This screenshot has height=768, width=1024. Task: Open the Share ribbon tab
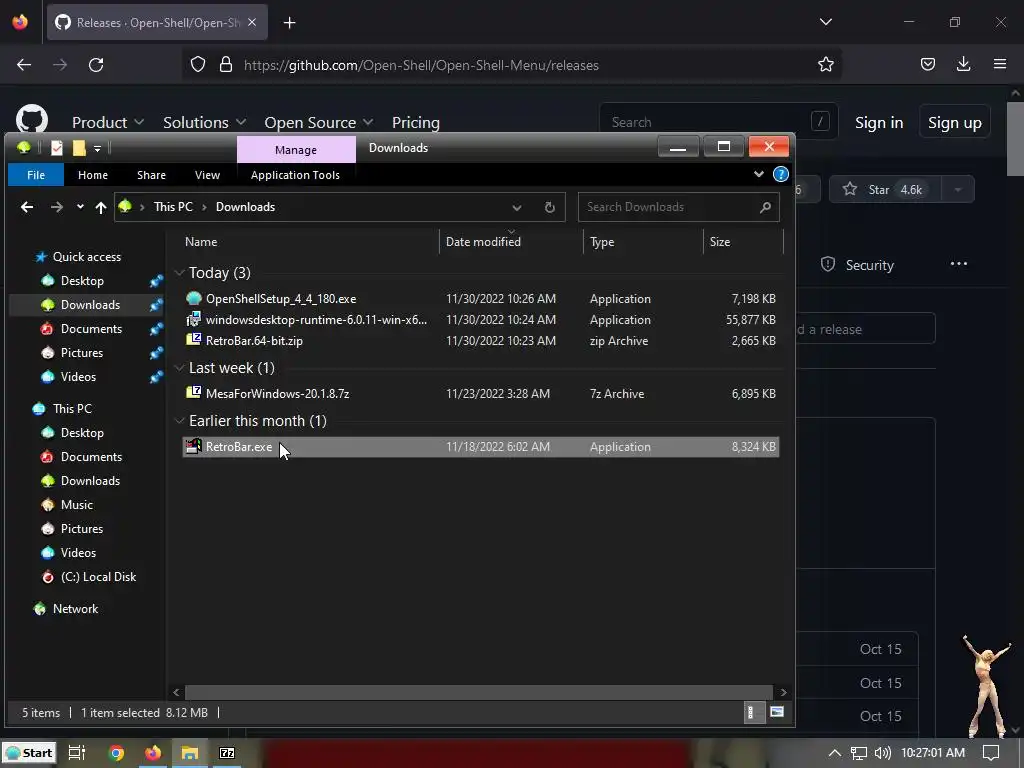[152, 175]
